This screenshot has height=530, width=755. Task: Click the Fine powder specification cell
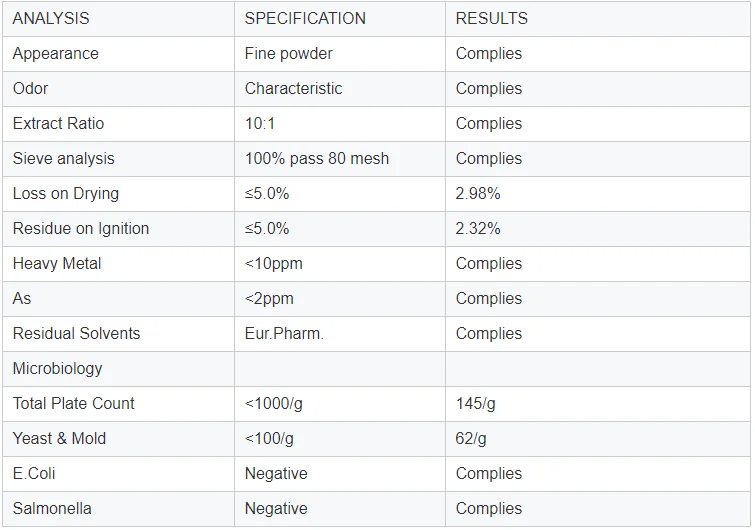[x=289, y=54]
